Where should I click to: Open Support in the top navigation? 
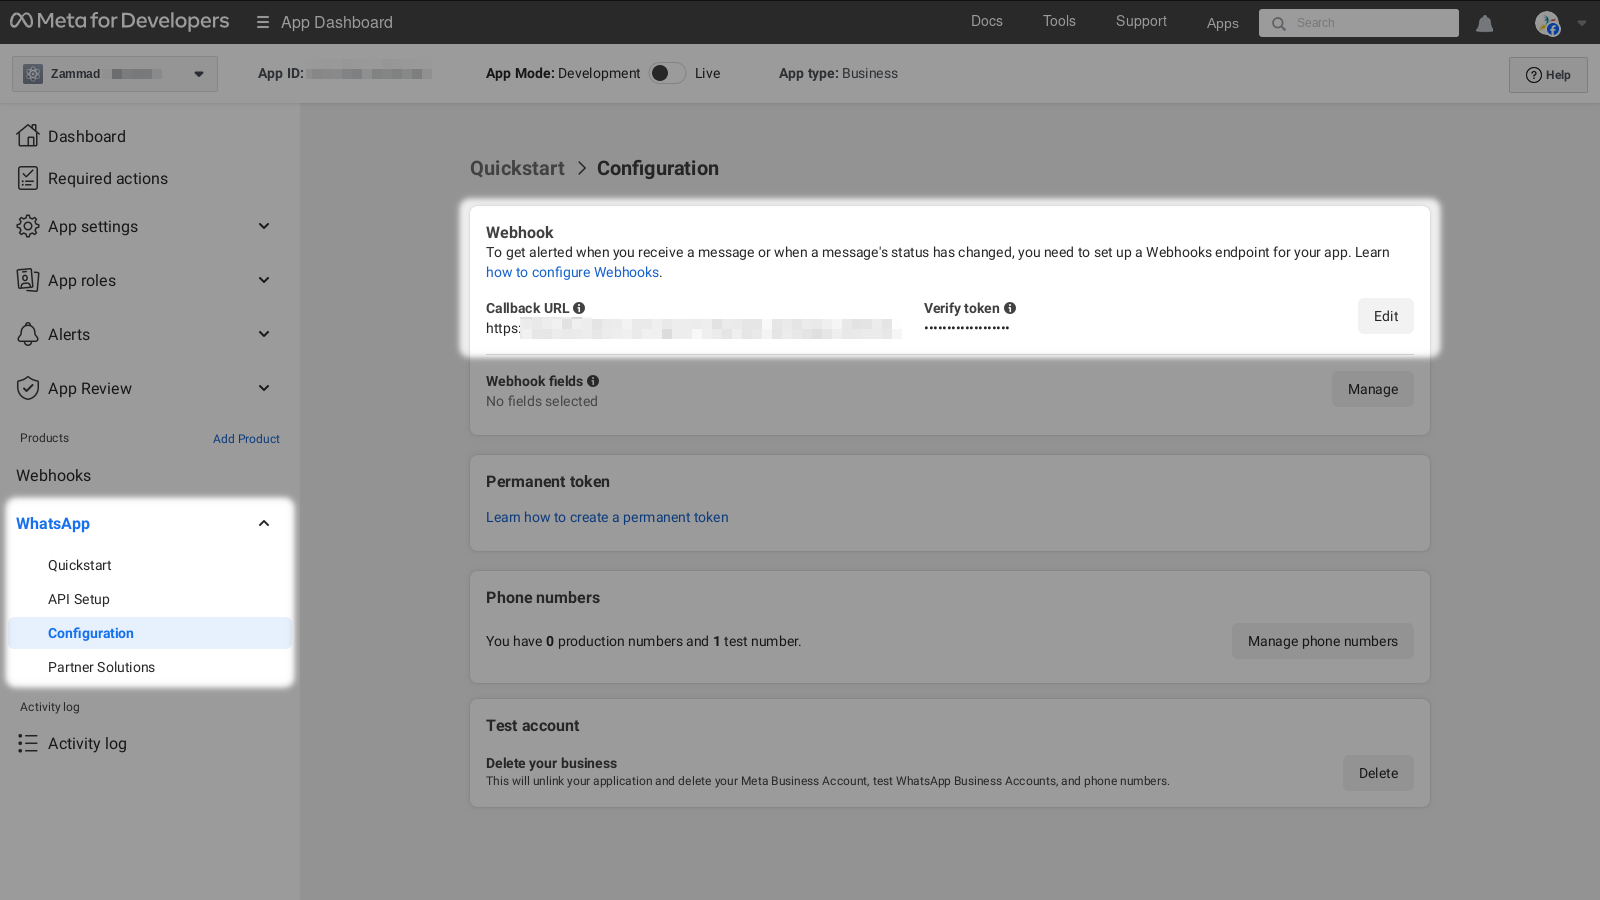pos(1141,21)
